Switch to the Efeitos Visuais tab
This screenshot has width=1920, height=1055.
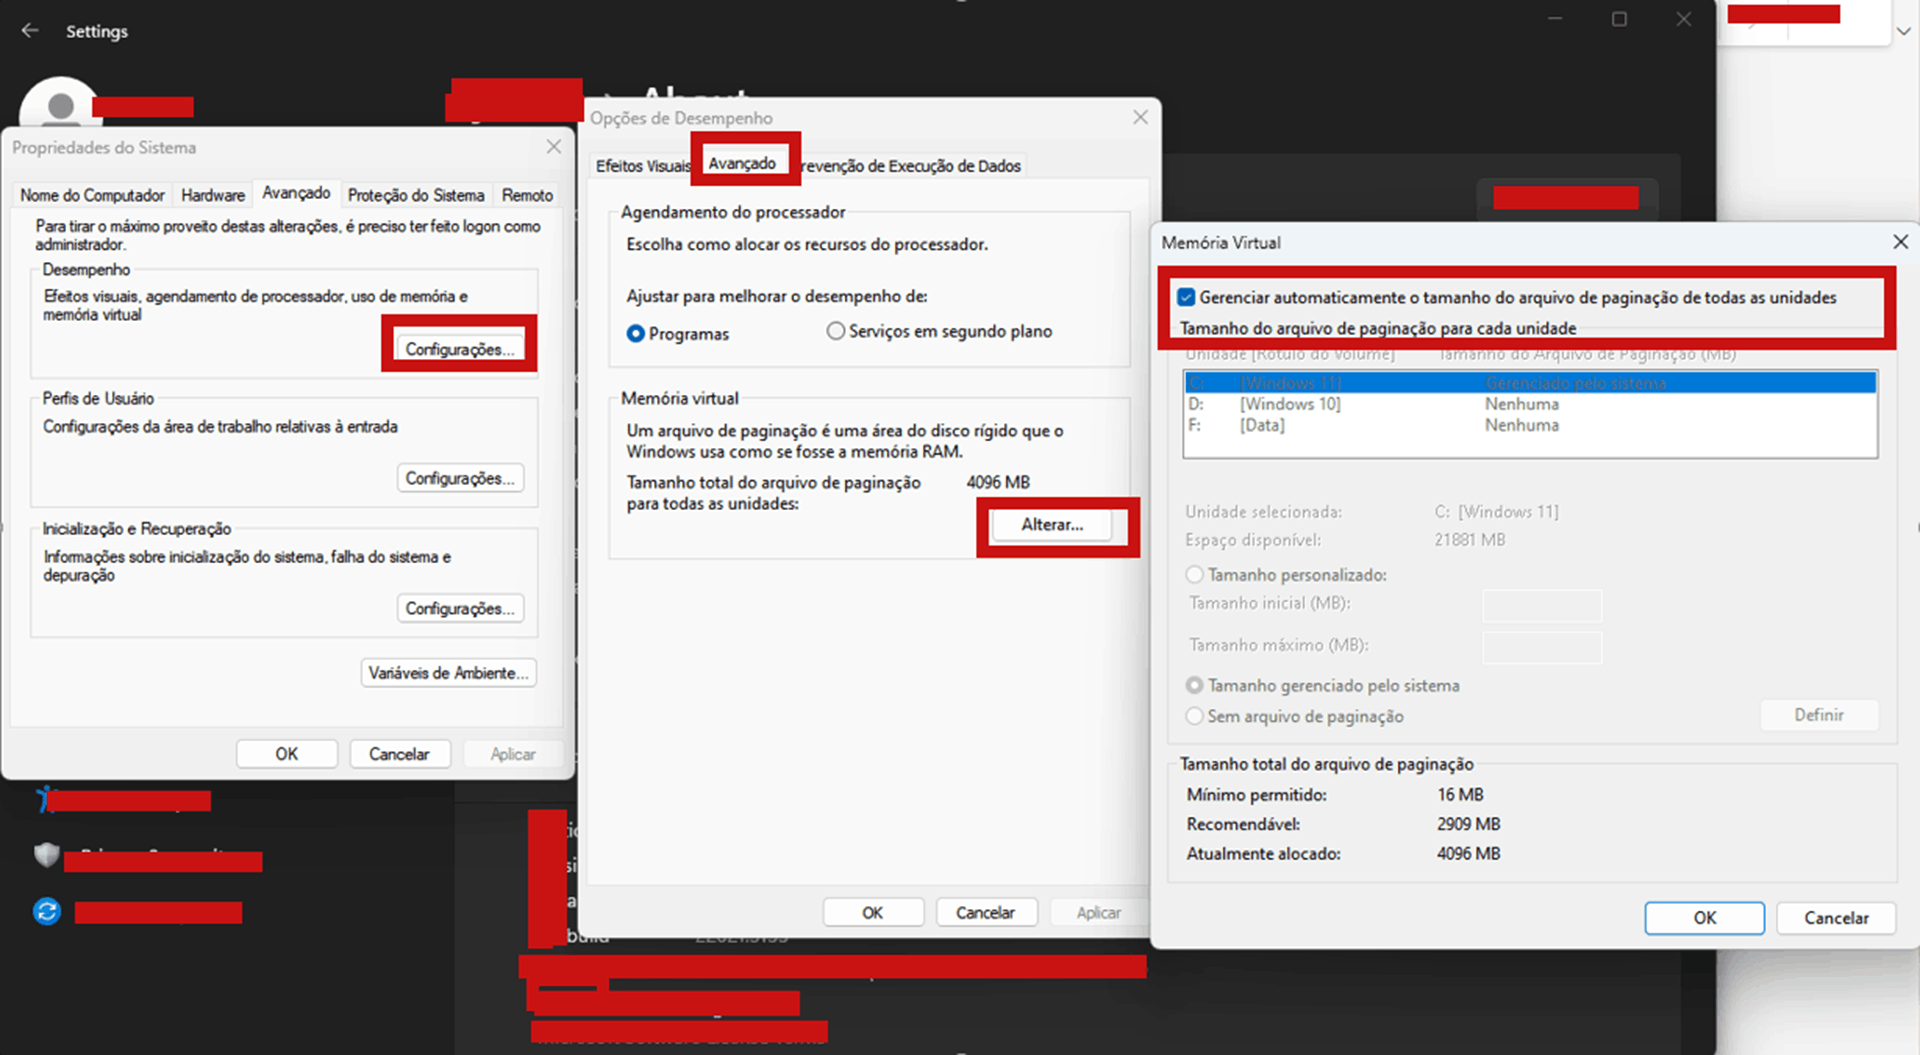click(643, 165)
